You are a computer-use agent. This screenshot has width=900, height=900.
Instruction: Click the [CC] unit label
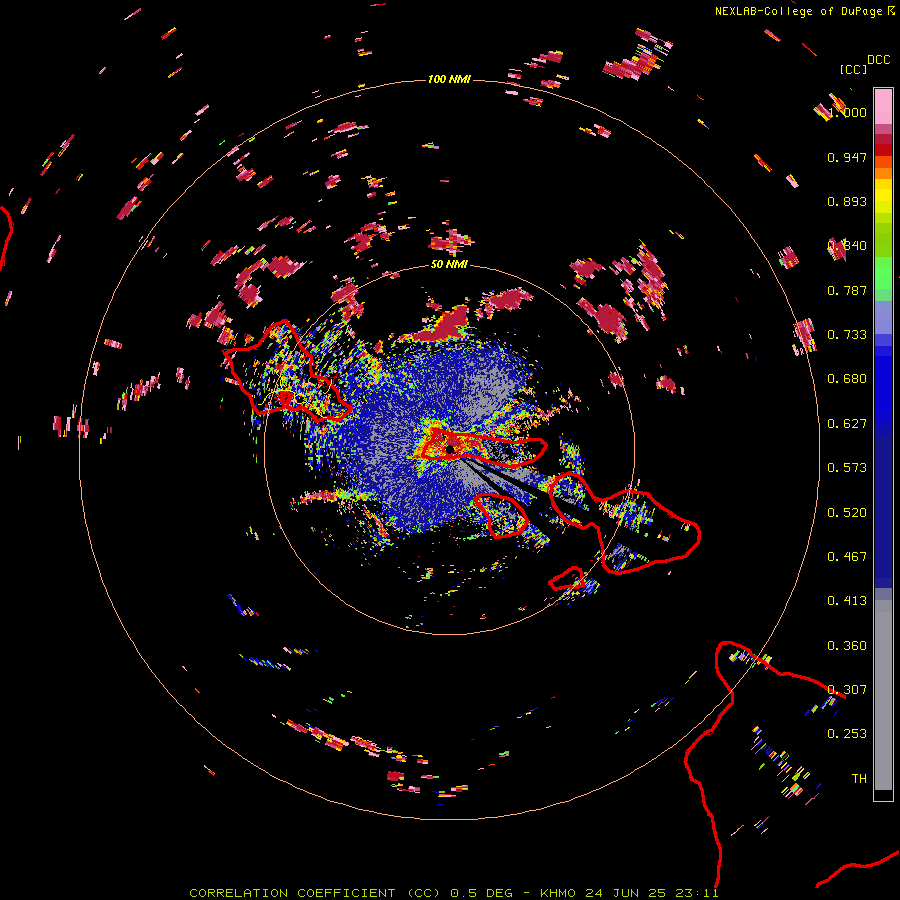coord(853,69)
